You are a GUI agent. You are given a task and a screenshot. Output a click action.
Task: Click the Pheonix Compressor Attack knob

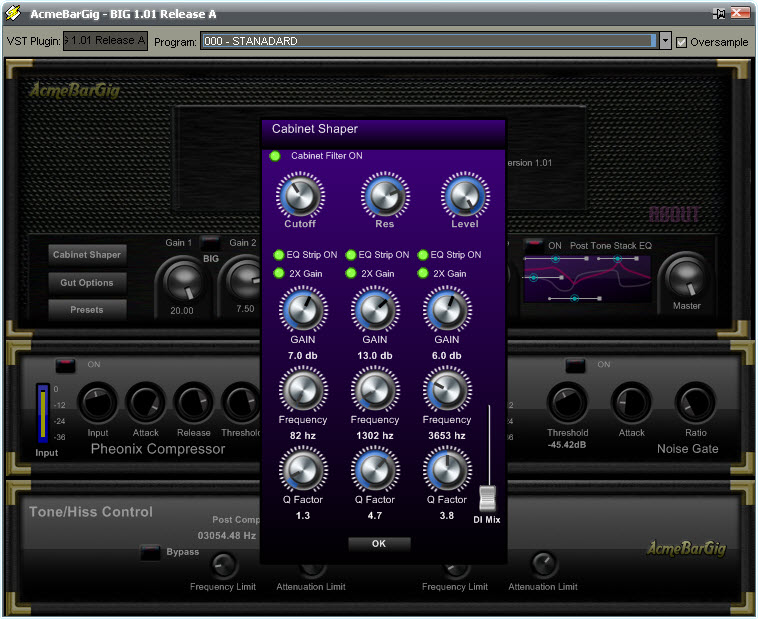(x=146, y=403)
